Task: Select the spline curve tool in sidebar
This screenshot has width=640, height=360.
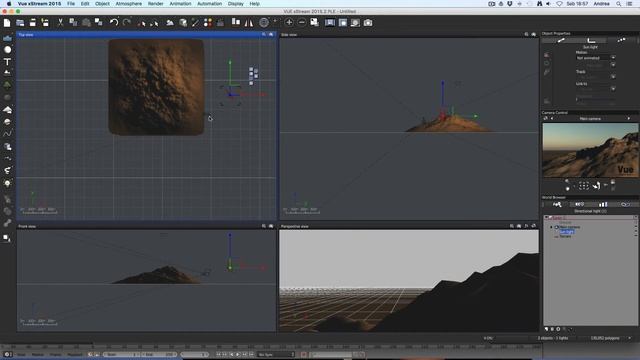Action: (7, 134)
